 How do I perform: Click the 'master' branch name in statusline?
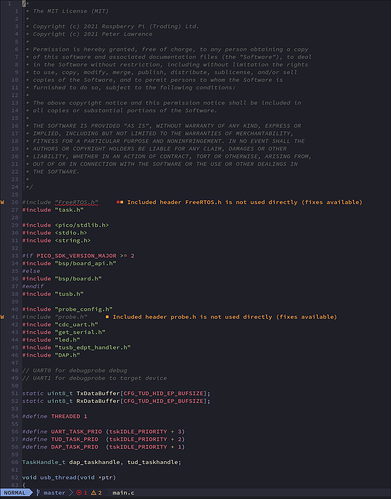point(54,493)
